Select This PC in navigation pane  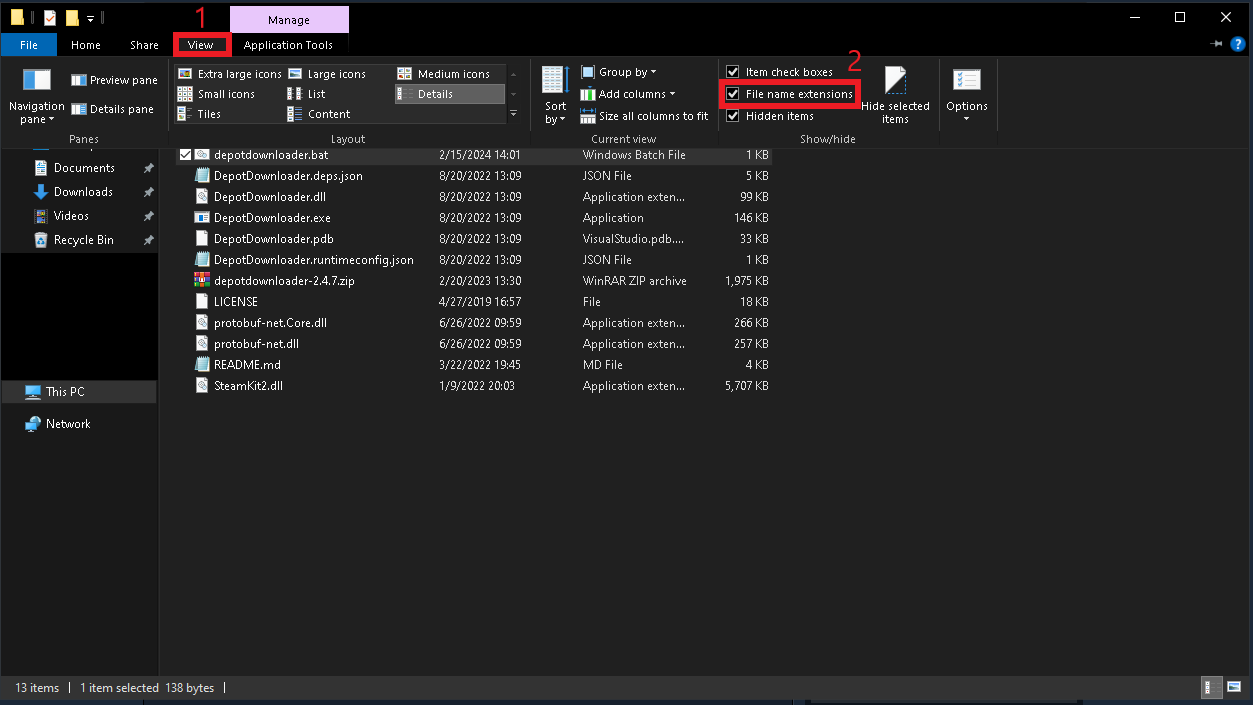[79, 392]
